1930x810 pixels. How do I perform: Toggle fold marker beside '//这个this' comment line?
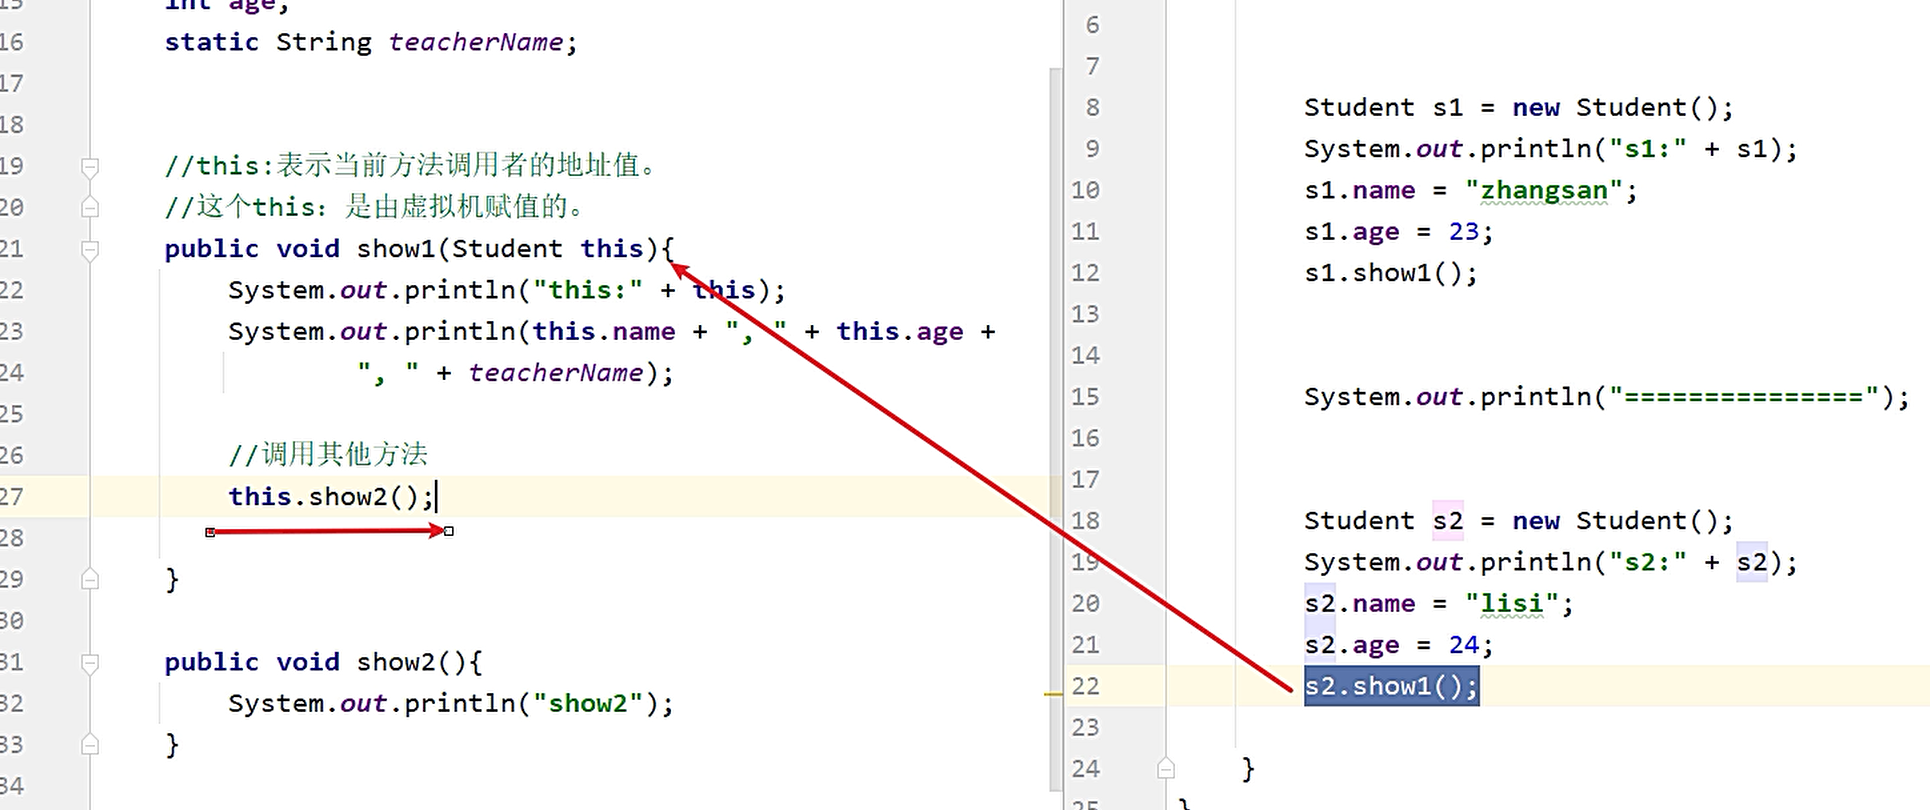[90, 207]
